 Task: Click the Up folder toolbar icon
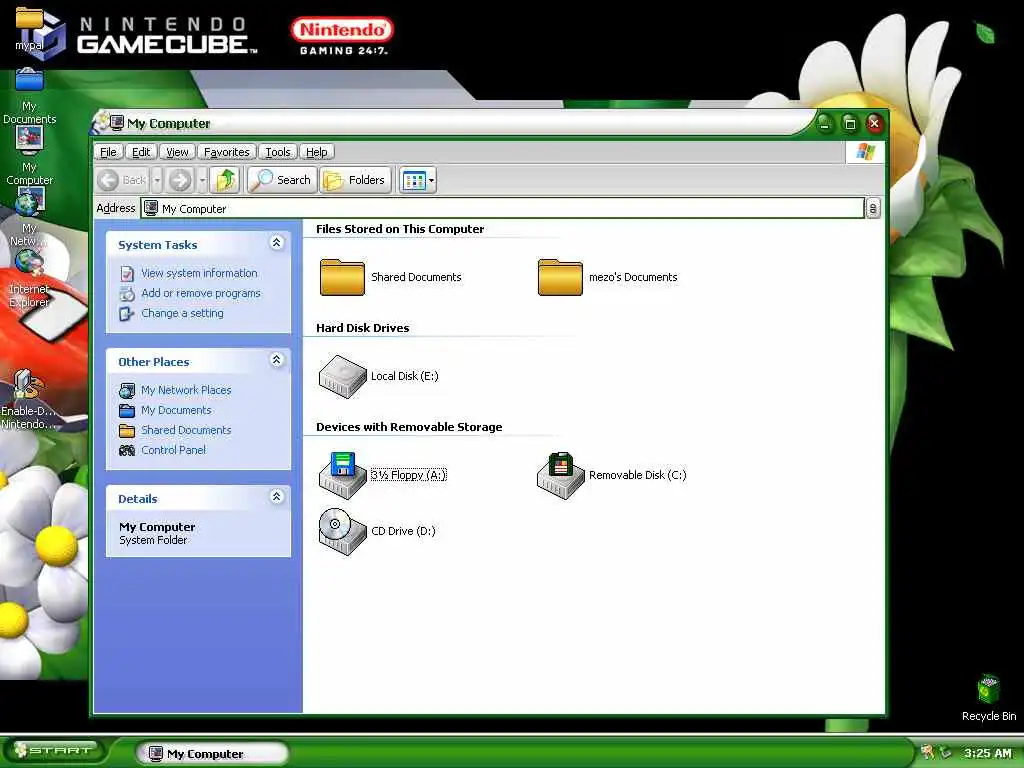pyautogui.click(x=226, y=180)
